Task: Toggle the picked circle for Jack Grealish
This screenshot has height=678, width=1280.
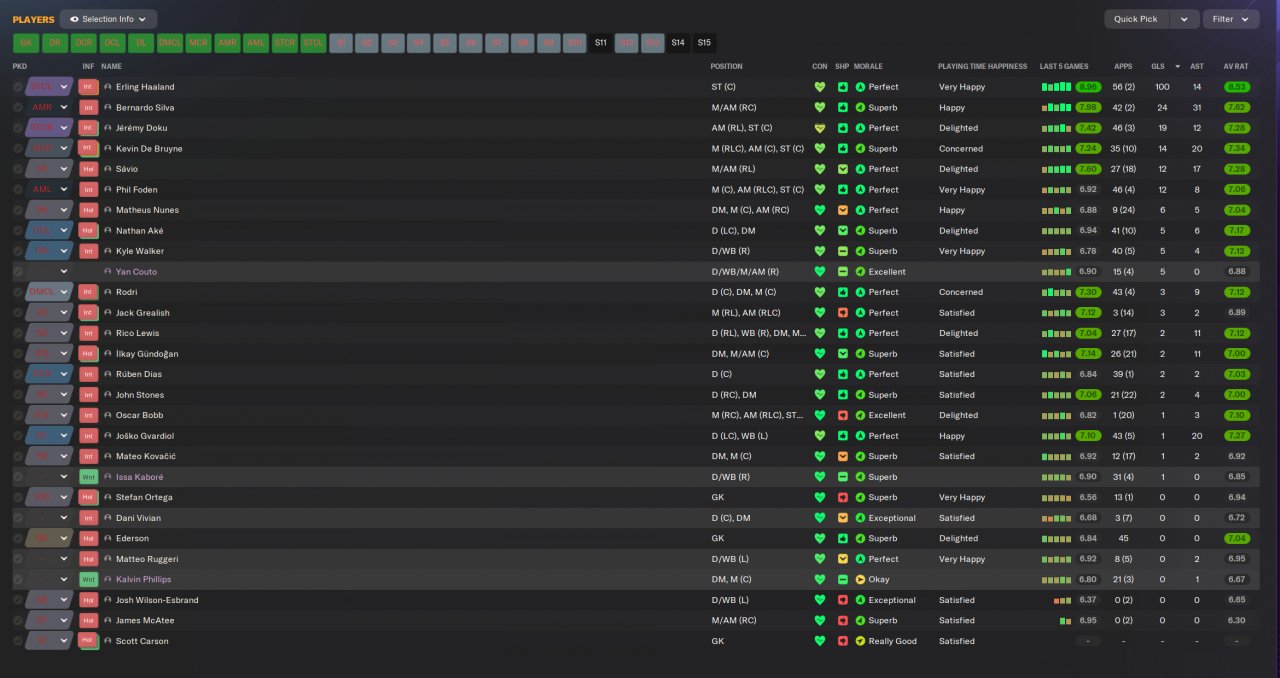Action: point(18,313)
